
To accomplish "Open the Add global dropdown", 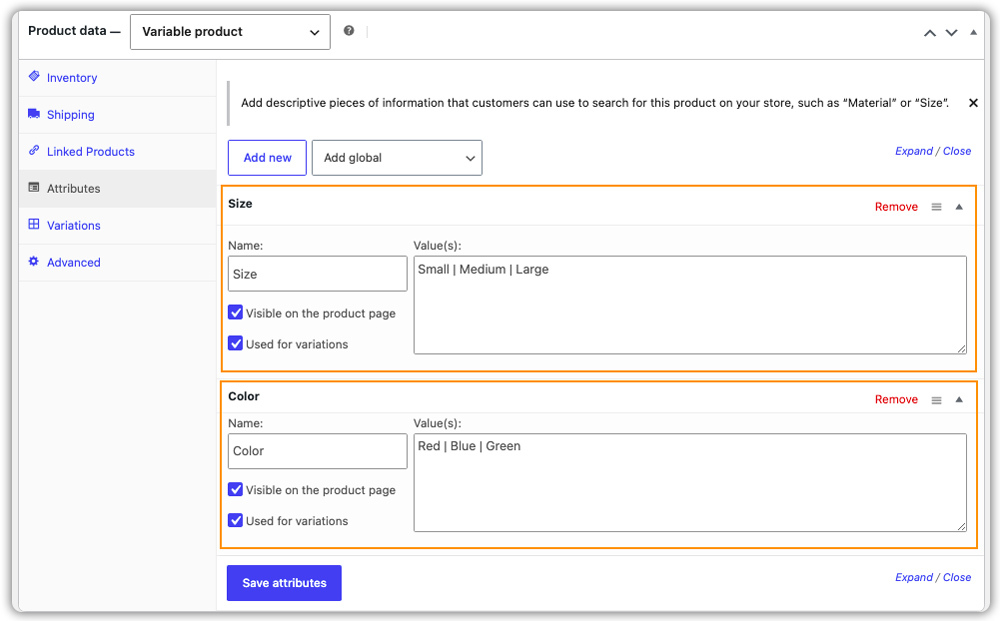I will pos(397,158).
